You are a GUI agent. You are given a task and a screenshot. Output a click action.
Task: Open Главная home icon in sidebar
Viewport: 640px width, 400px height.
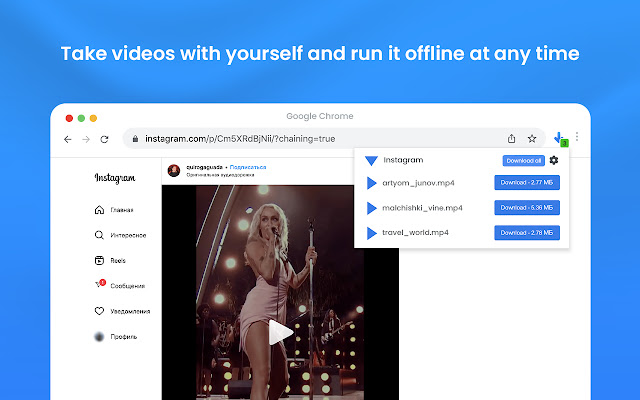[x=99, y=210]
